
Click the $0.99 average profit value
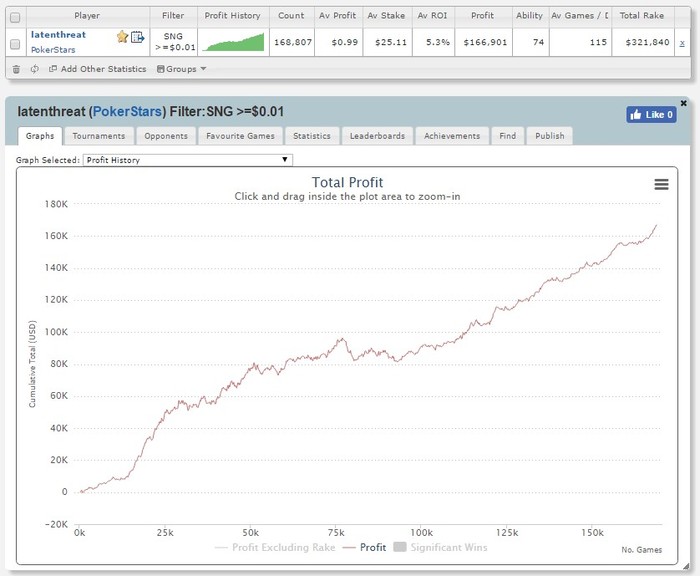[x=345, y=42]
